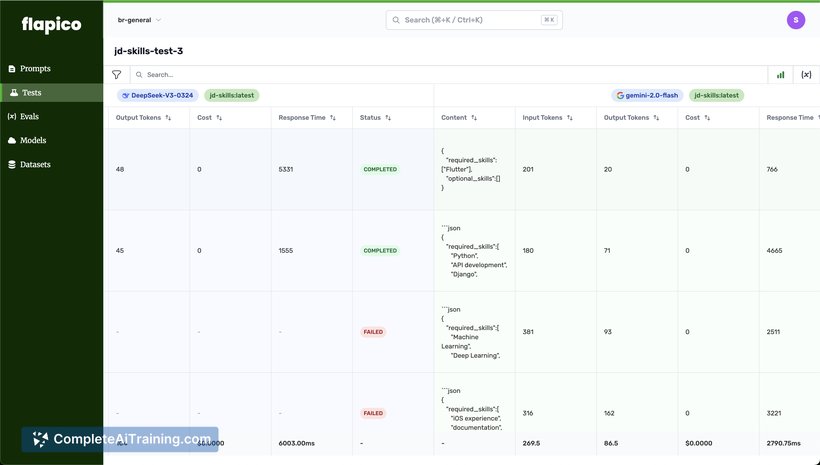Focus the global search field
The image size is (820, 465).
tap(474, 20)
